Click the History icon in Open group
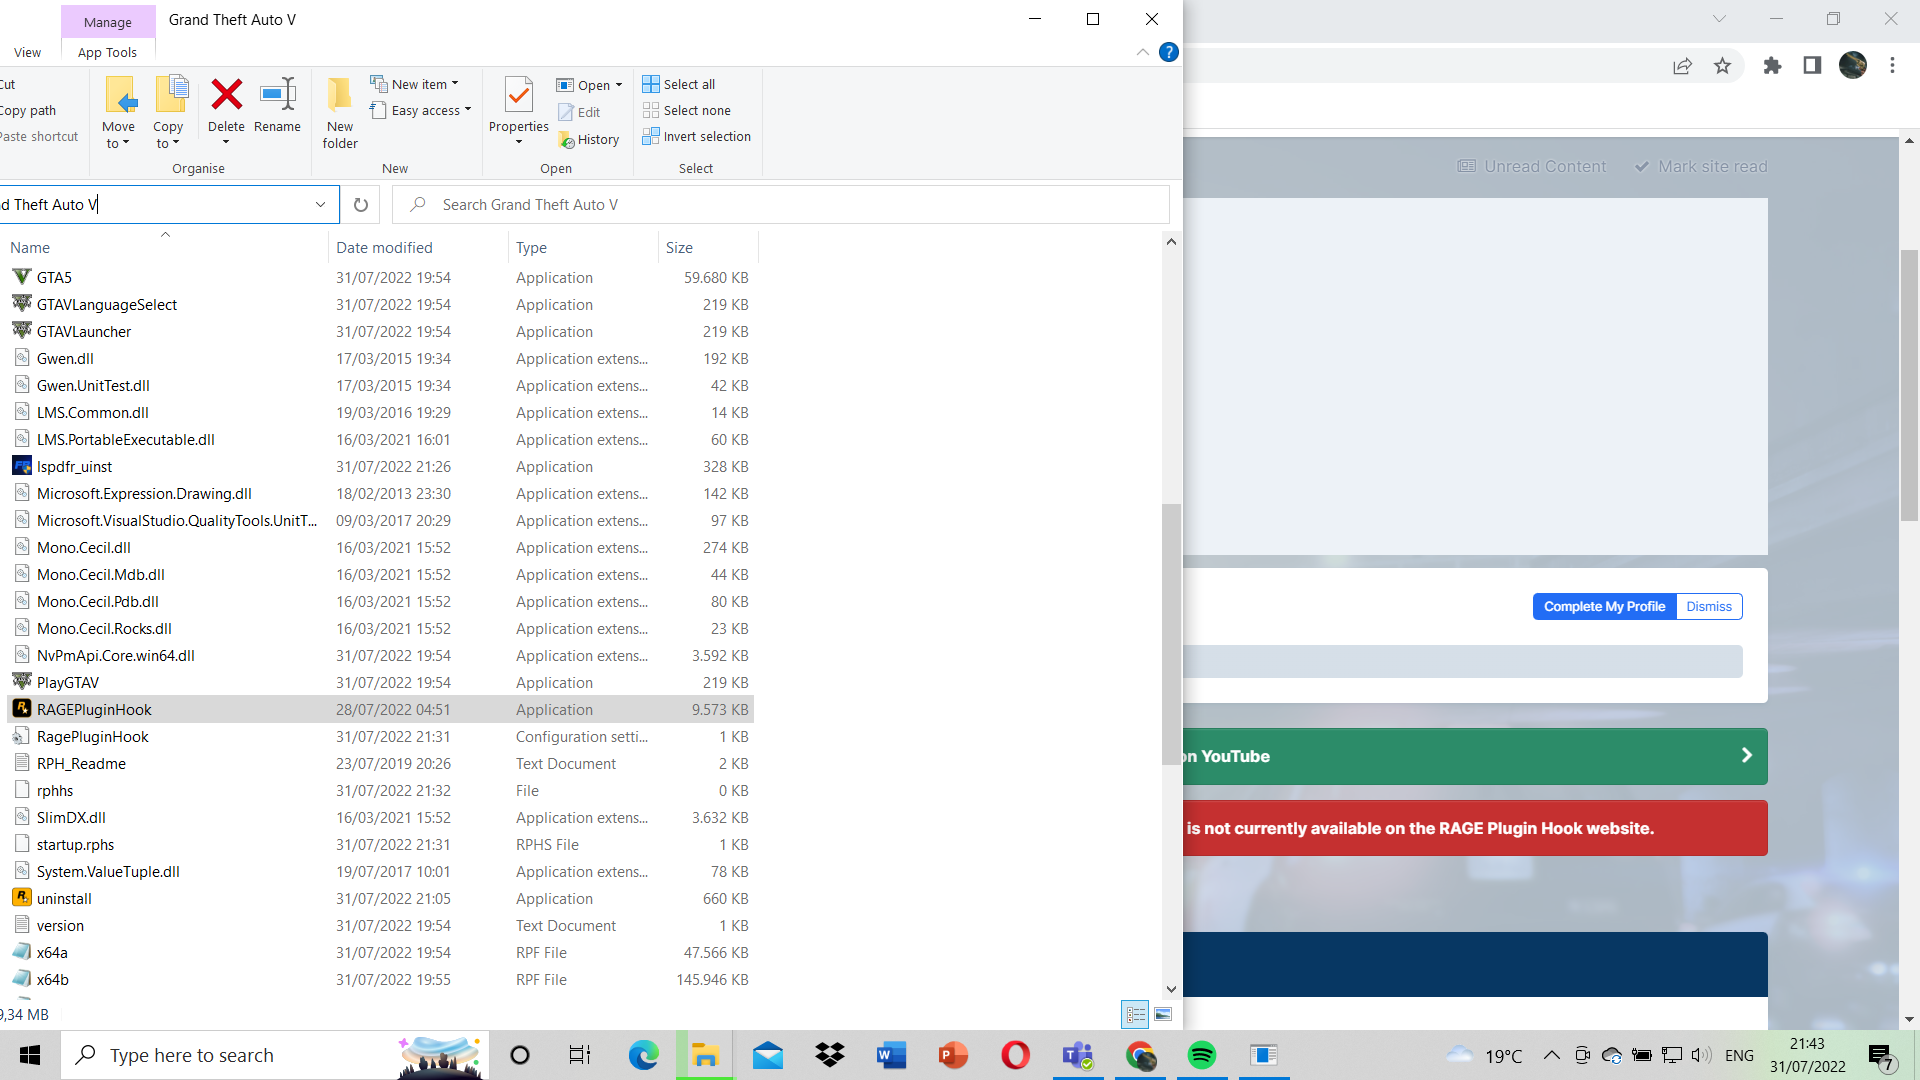This screenshot has width=1920, height=1080. [590, 140]
